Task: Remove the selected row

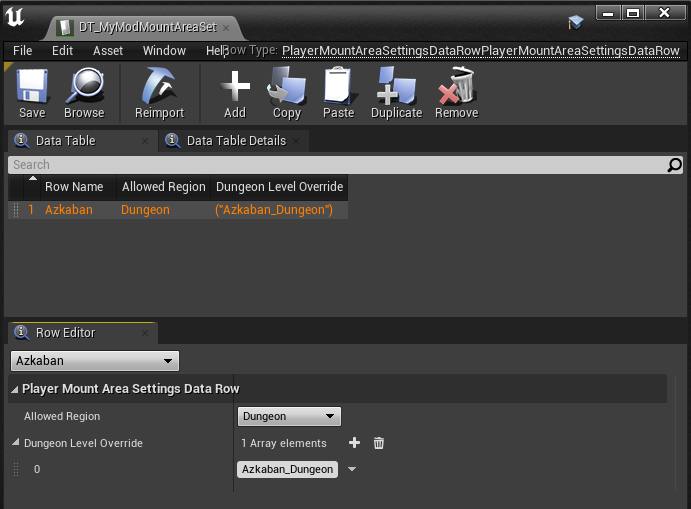Action: 457,93
